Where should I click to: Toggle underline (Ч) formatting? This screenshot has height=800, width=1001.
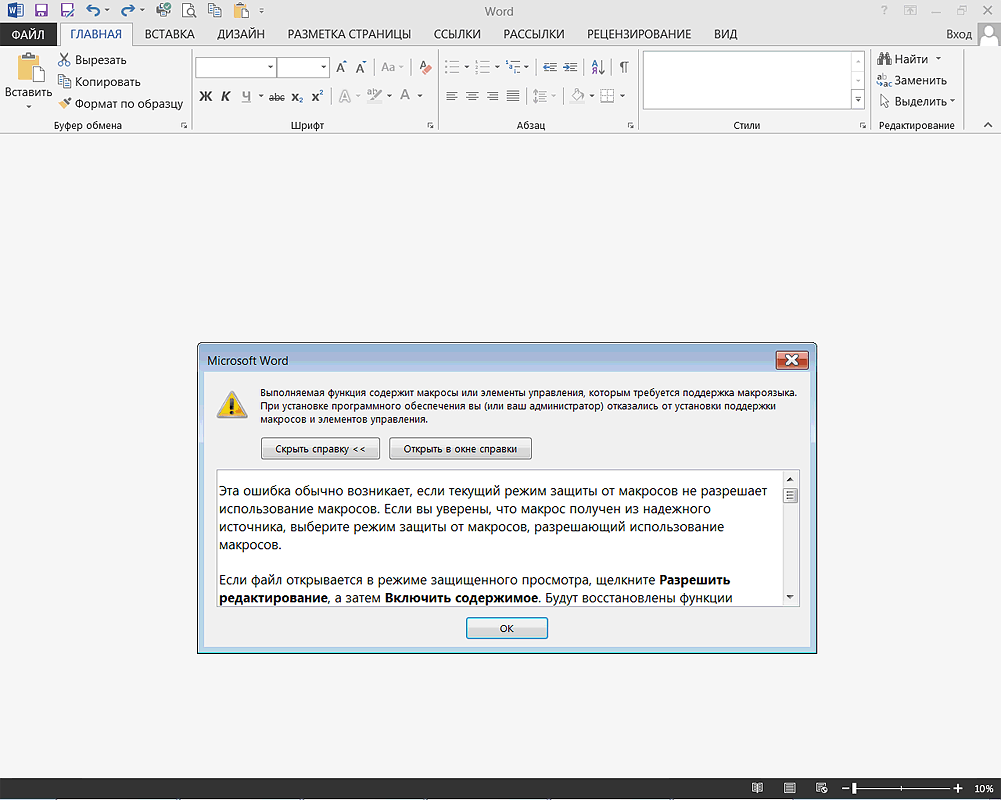pyautogui.click(x=246, y=96)
